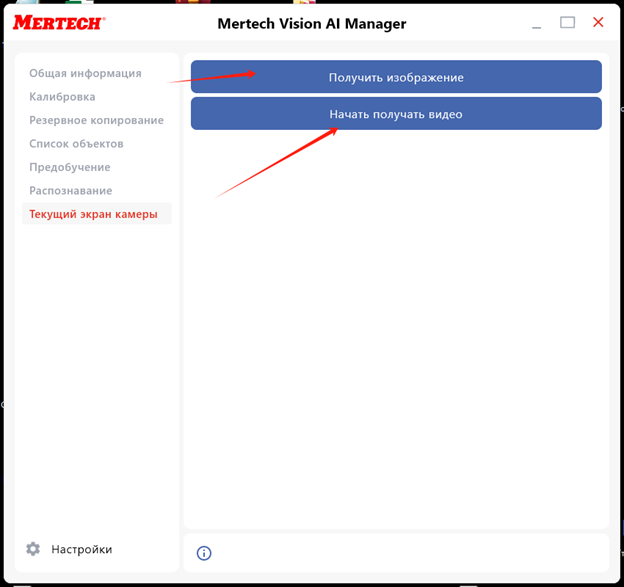Click the Начать получать видео button
This screenshot has height=587, width=624.
tap(396, 114)
